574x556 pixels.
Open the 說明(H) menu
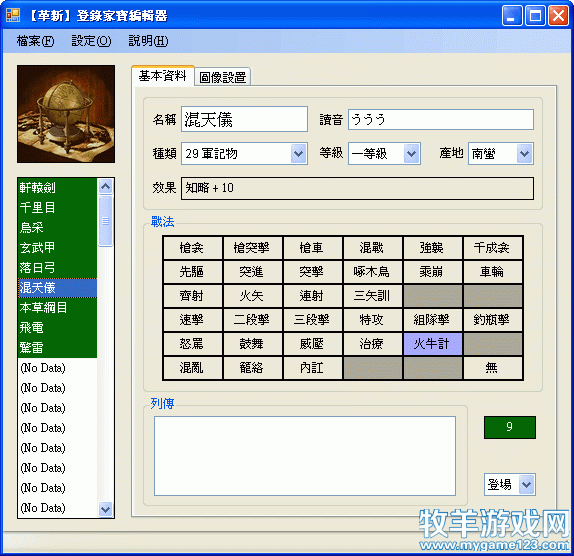tap(148, 41)
